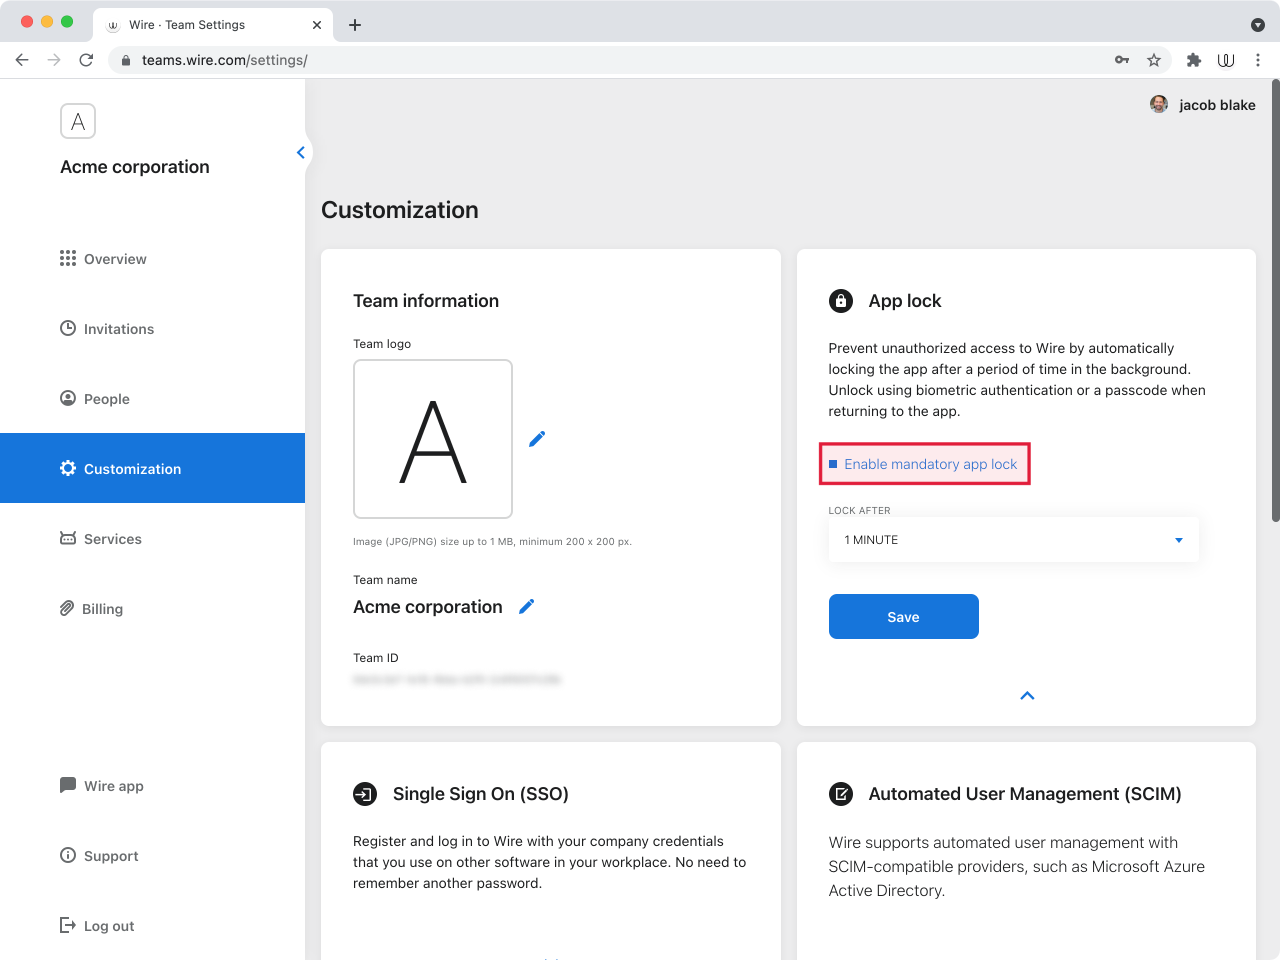Click the Customization page heading
This screenshot has width=1280, height=960.
click(x=400, y=210)
